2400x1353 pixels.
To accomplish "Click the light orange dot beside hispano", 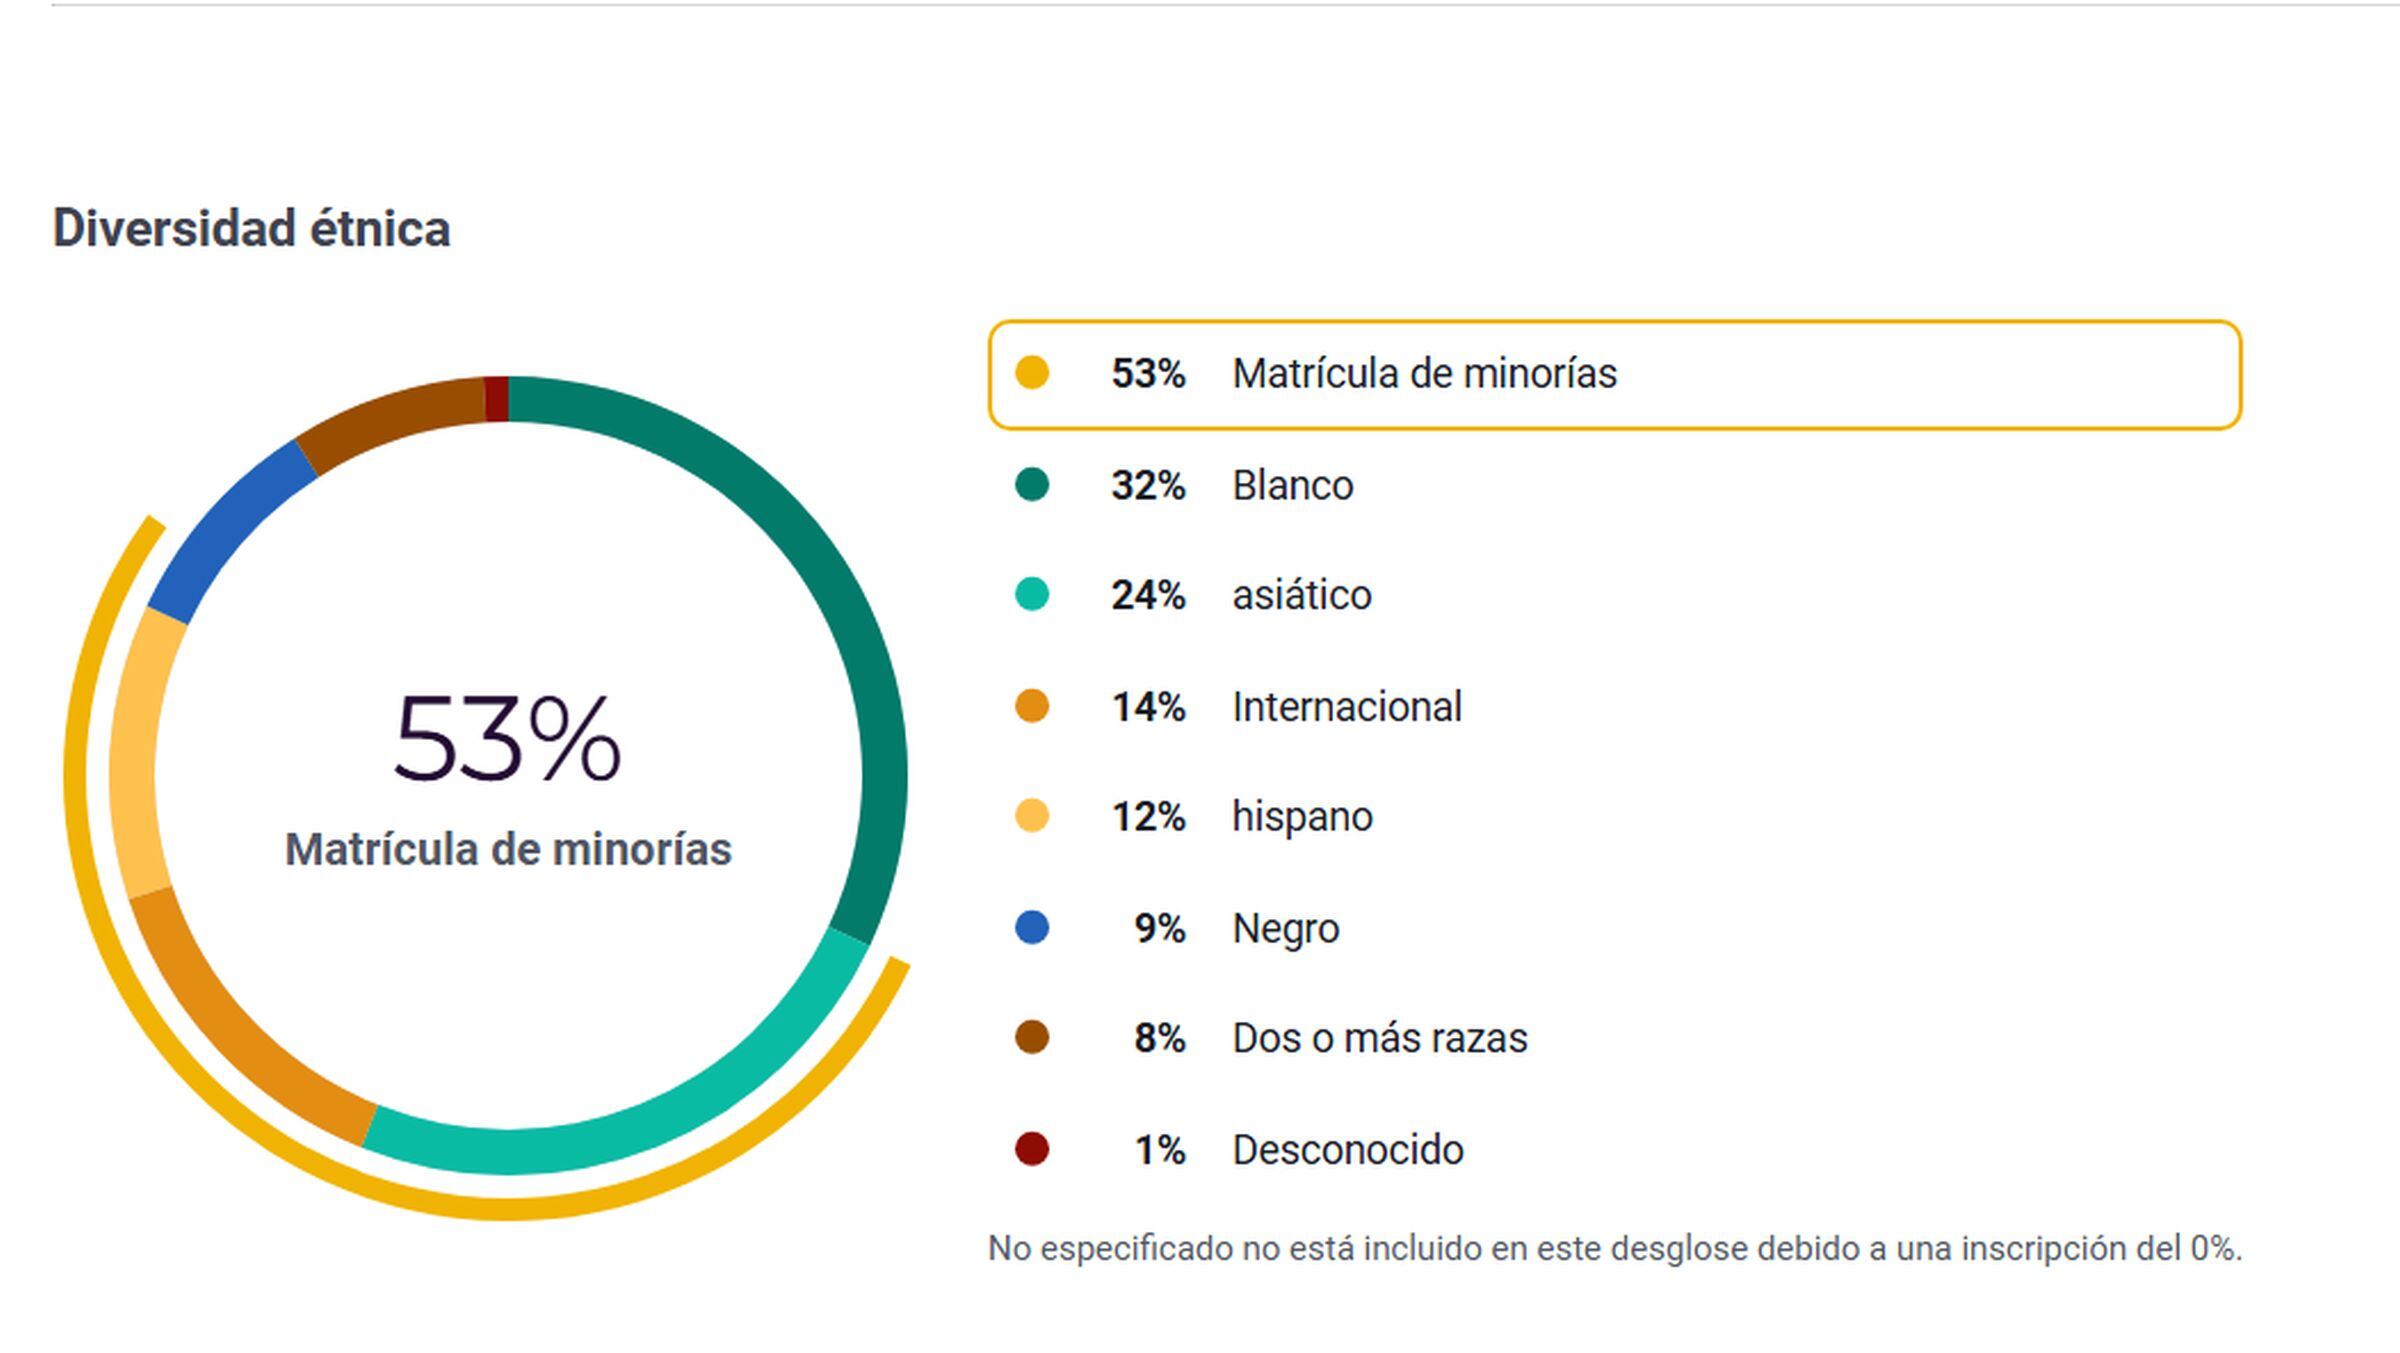I will [1031, 816].
